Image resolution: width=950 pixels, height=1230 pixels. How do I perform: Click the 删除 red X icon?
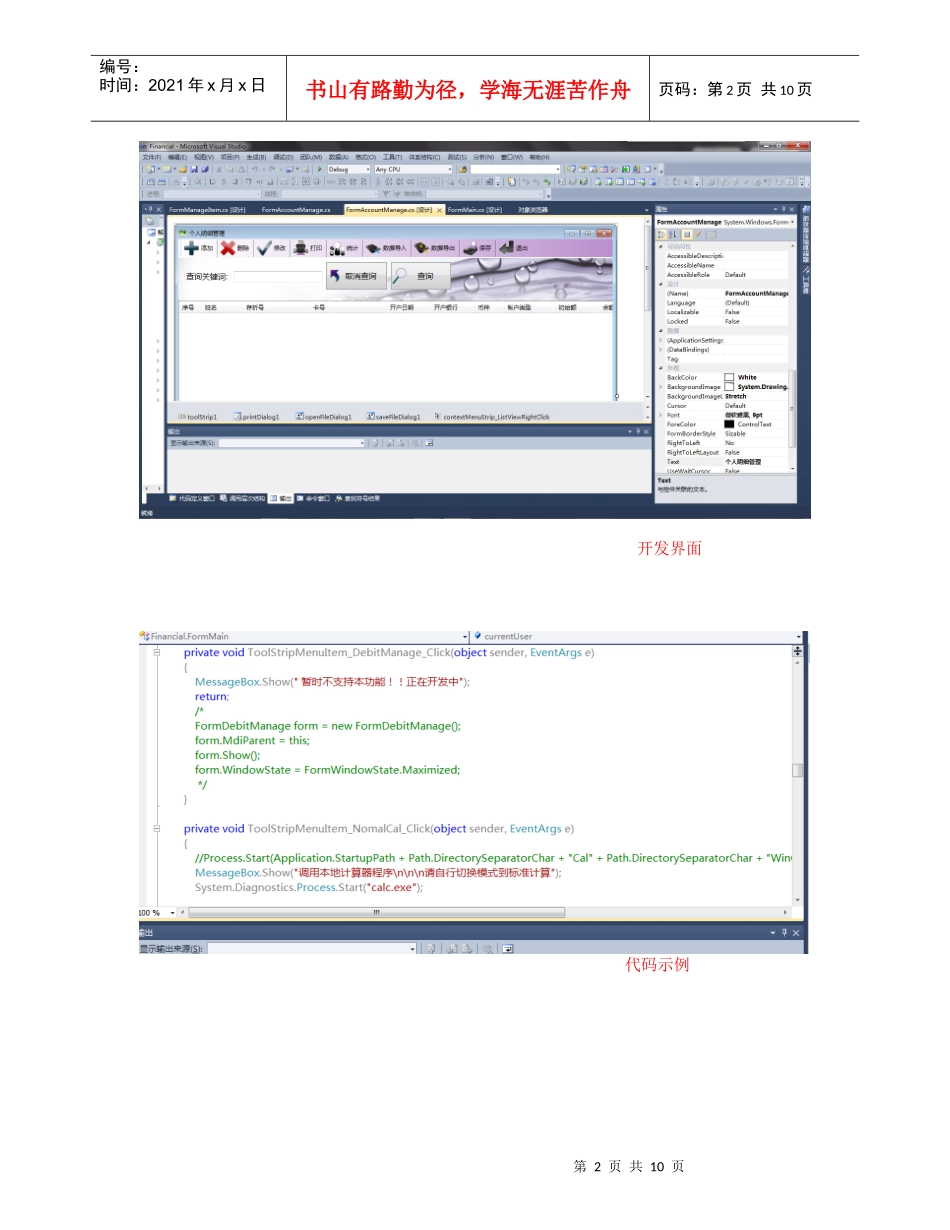point(228,247)
